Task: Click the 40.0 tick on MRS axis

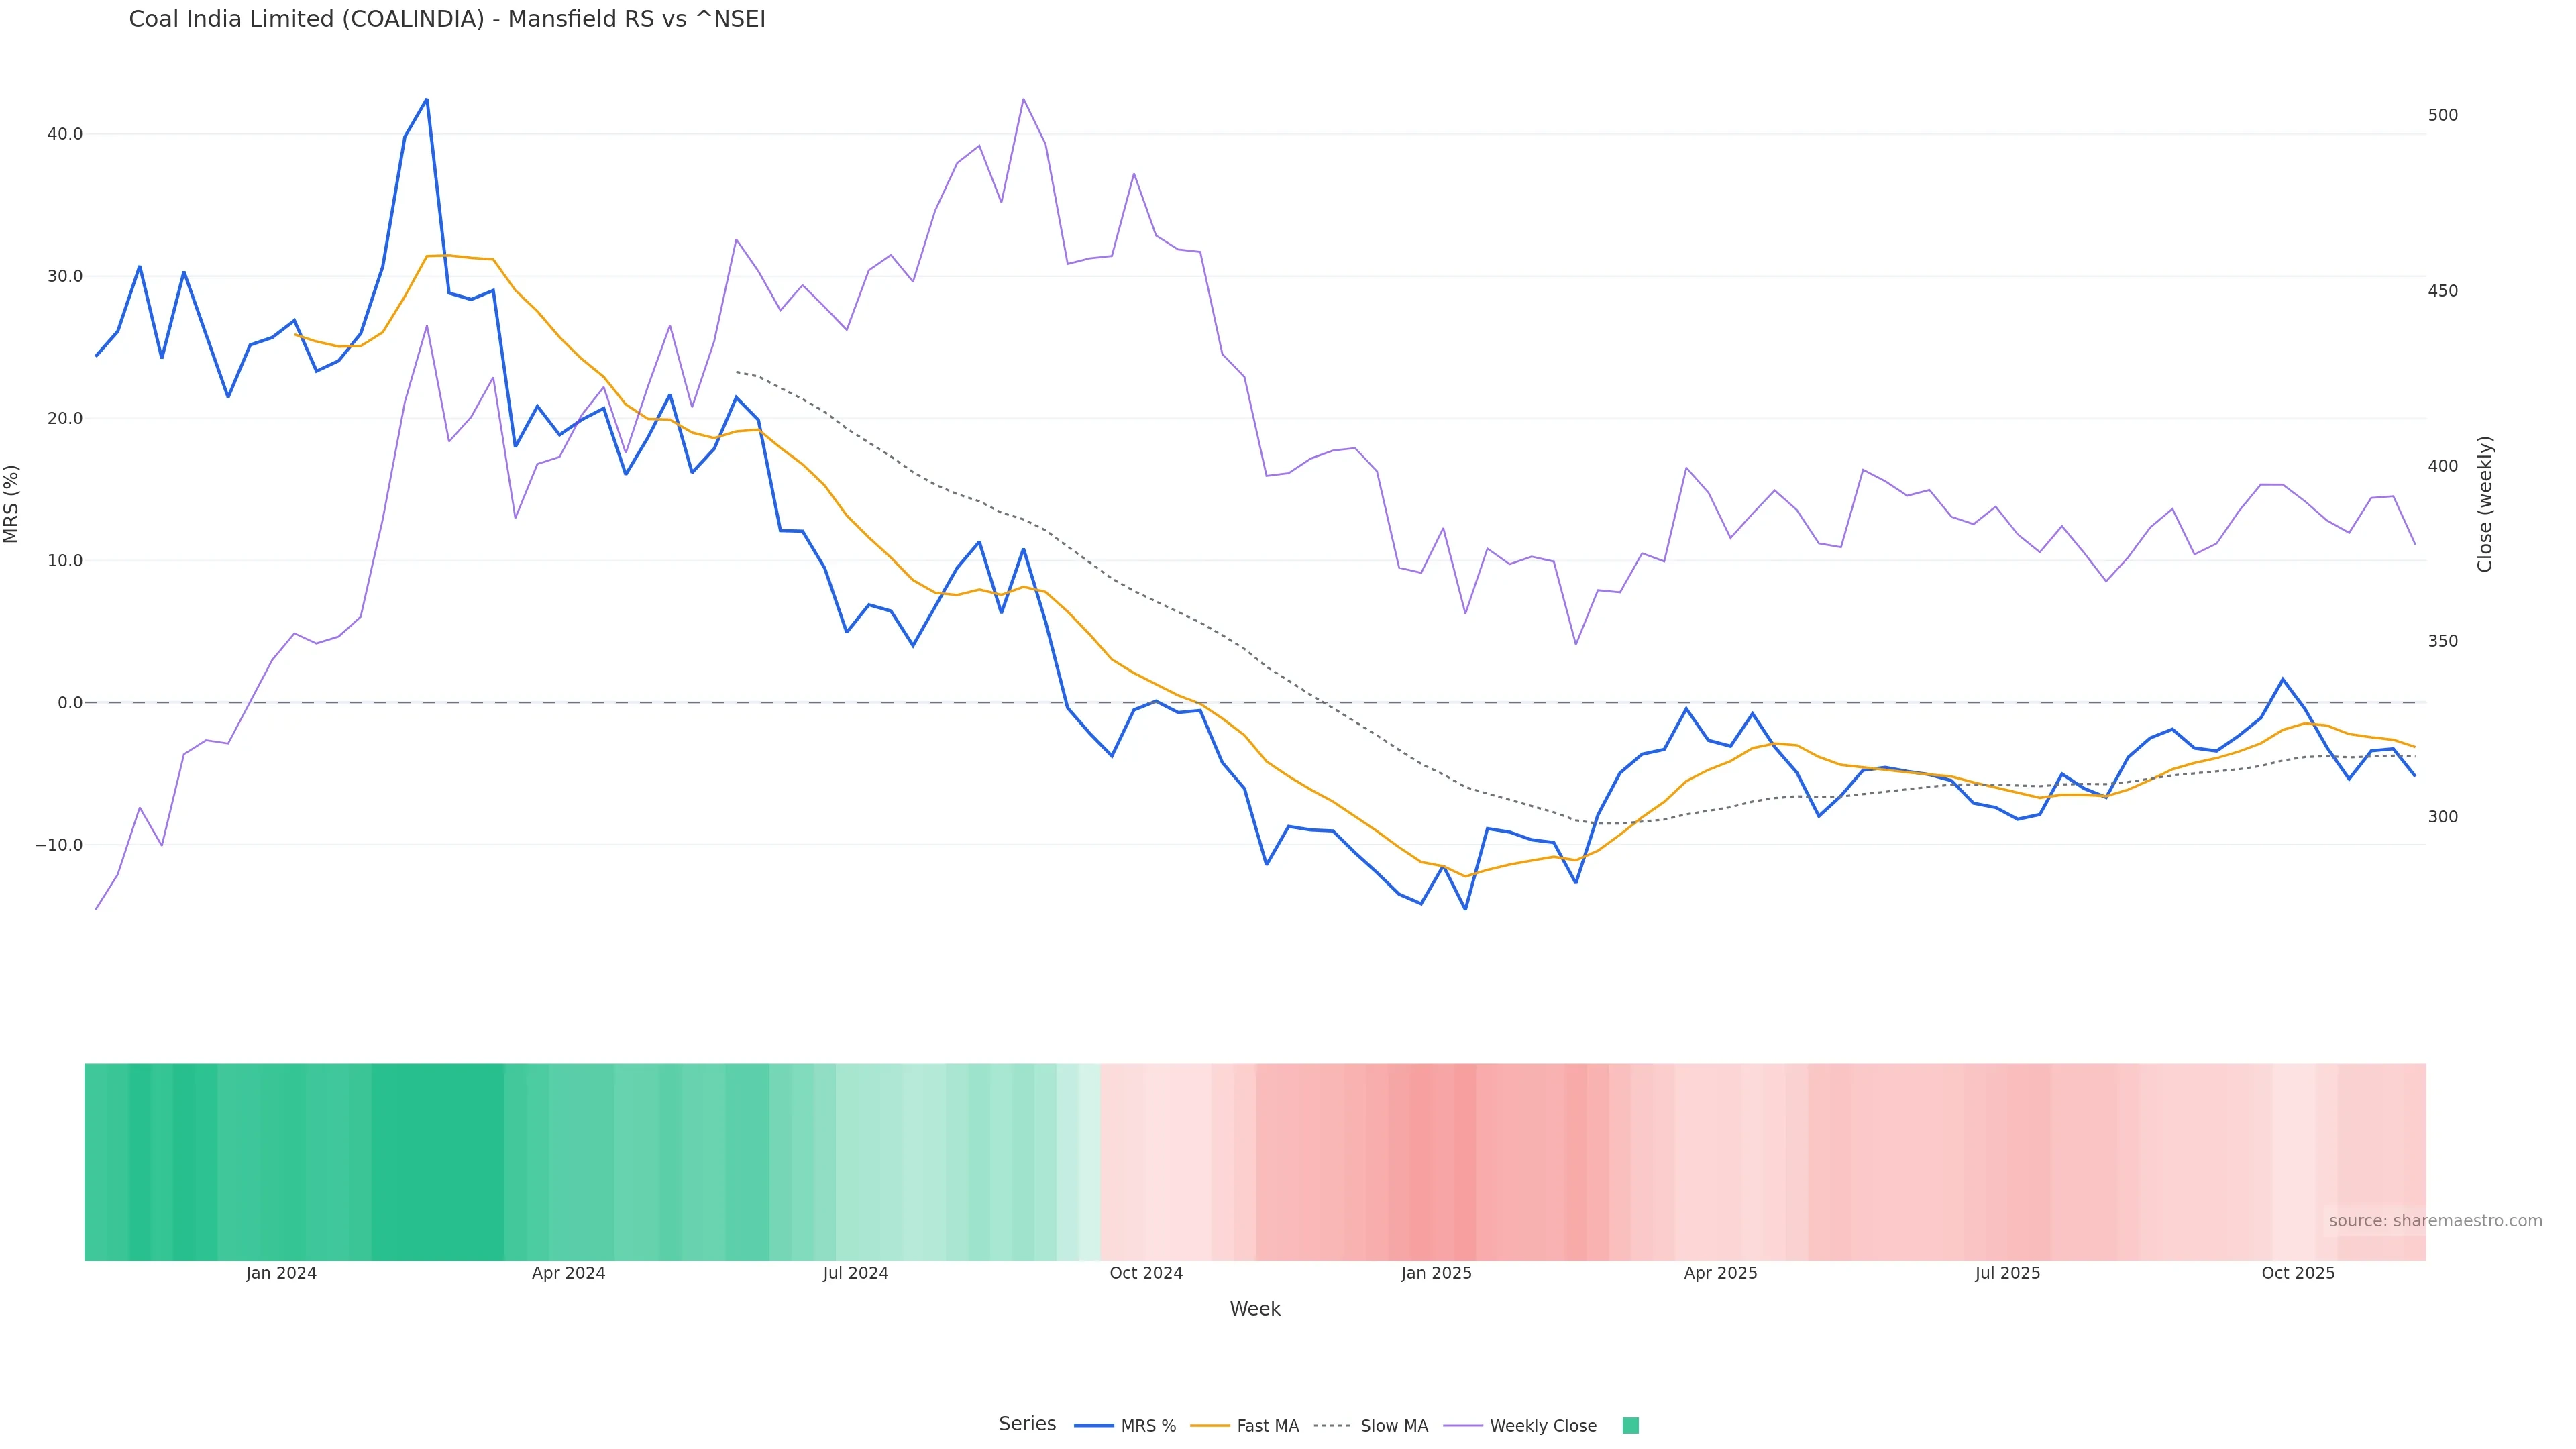Action: pyautogui.click(x=65, y=134)
